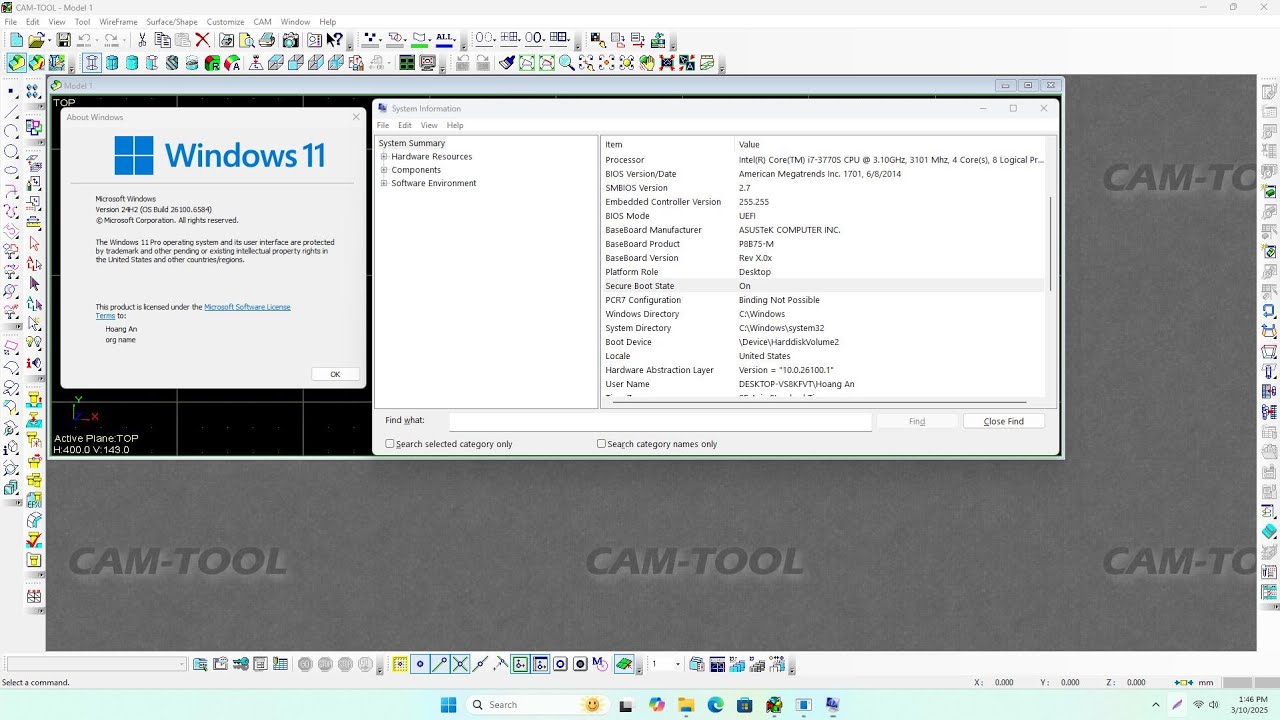Open the Customize menu
This screenshot has width=1280, height=720.
pos(225,22)
